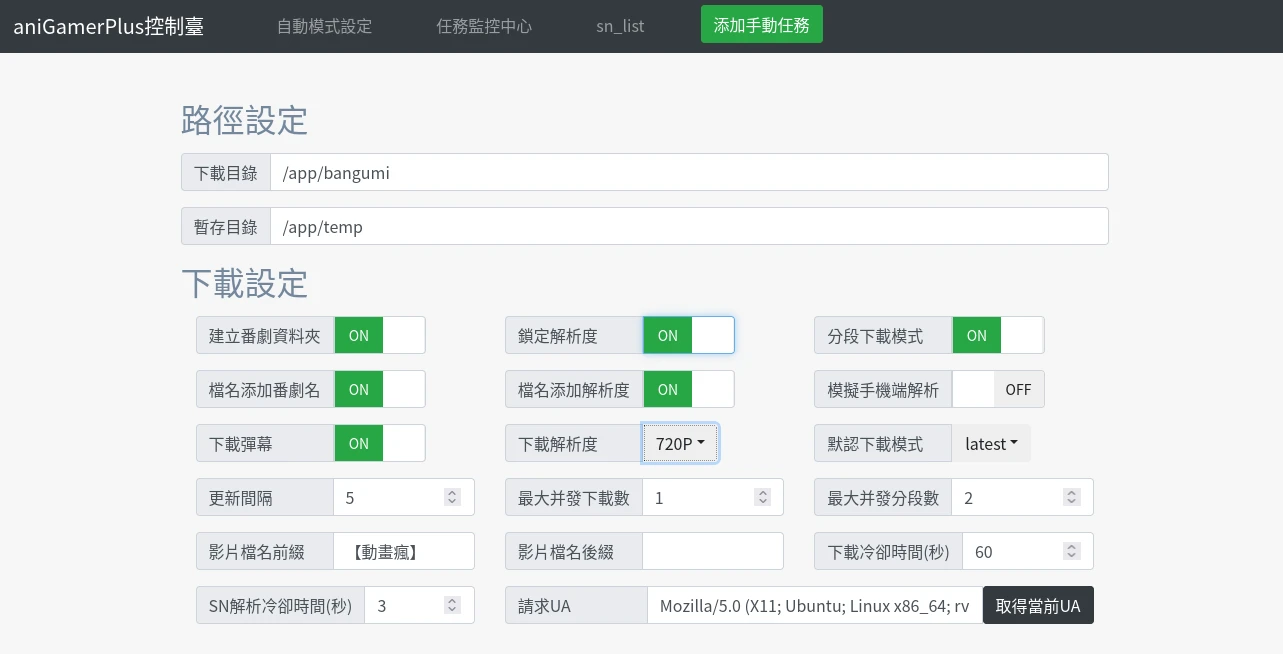Disable the 分段下載模式 switch
1283x654 pixels.
coord(998,336)
